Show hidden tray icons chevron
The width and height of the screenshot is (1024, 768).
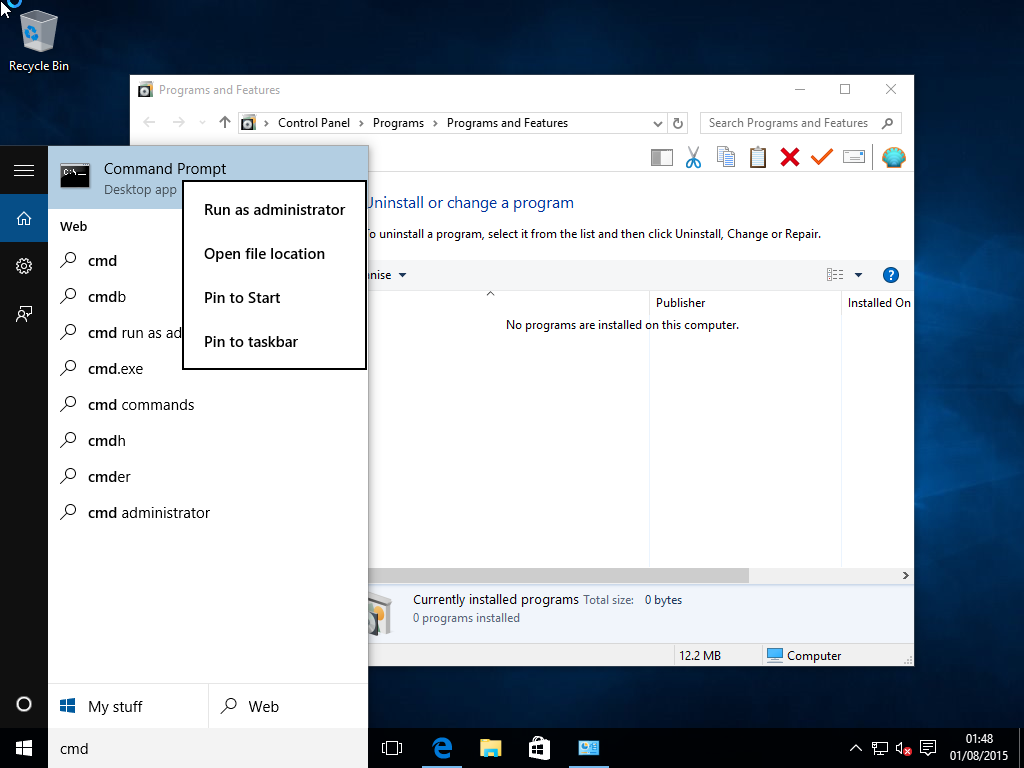click(x=856, y=748)
